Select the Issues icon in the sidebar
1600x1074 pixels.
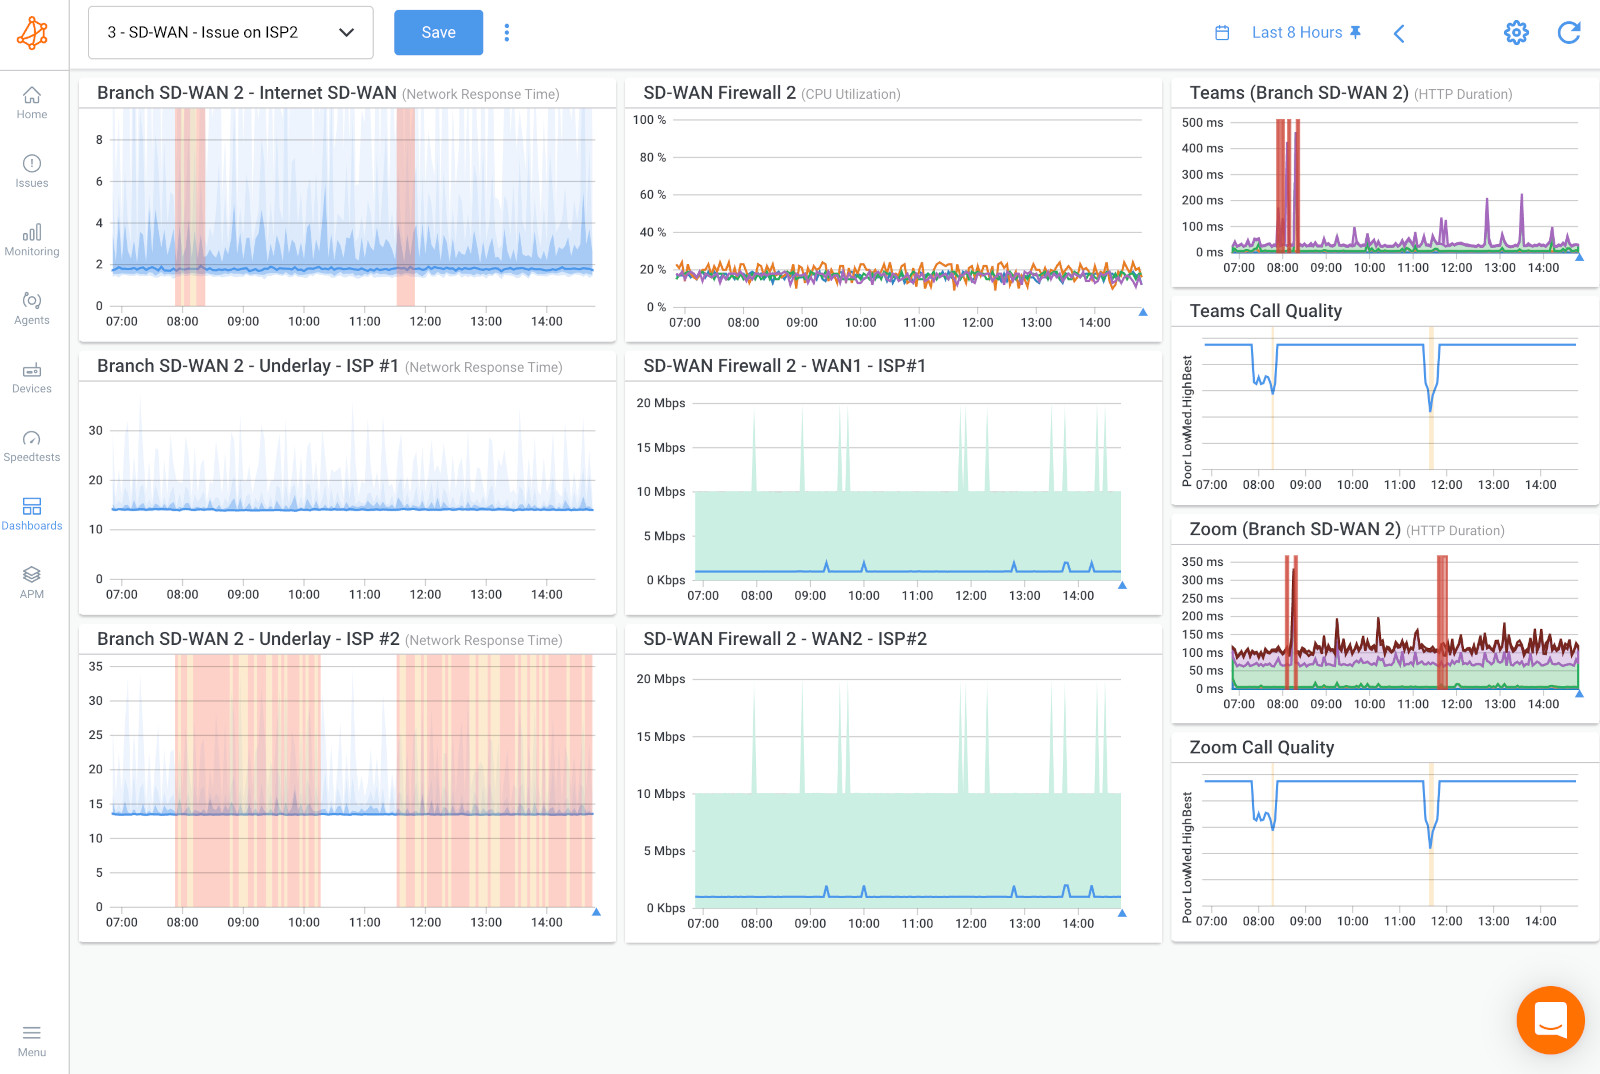32,172
